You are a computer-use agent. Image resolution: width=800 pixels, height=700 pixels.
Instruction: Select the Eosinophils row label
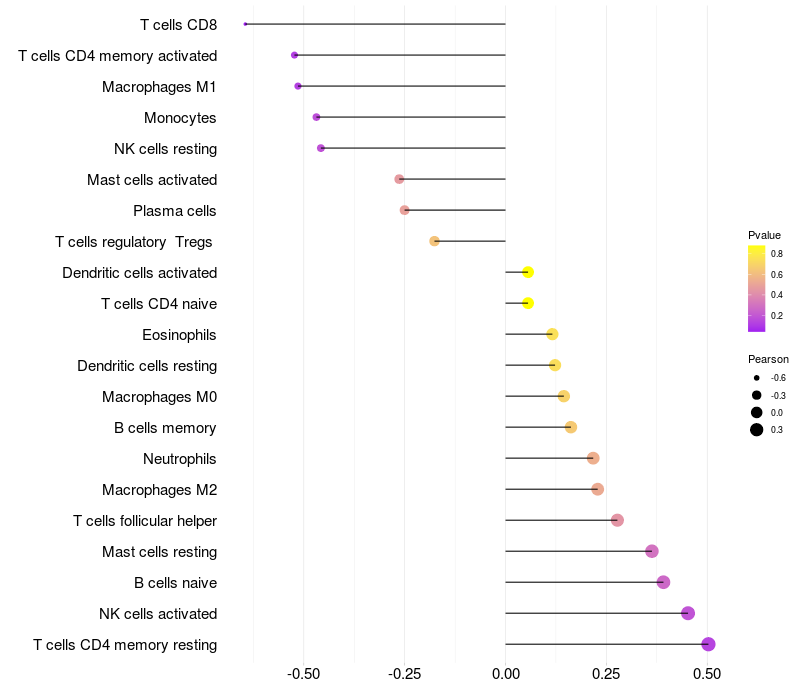179,334
